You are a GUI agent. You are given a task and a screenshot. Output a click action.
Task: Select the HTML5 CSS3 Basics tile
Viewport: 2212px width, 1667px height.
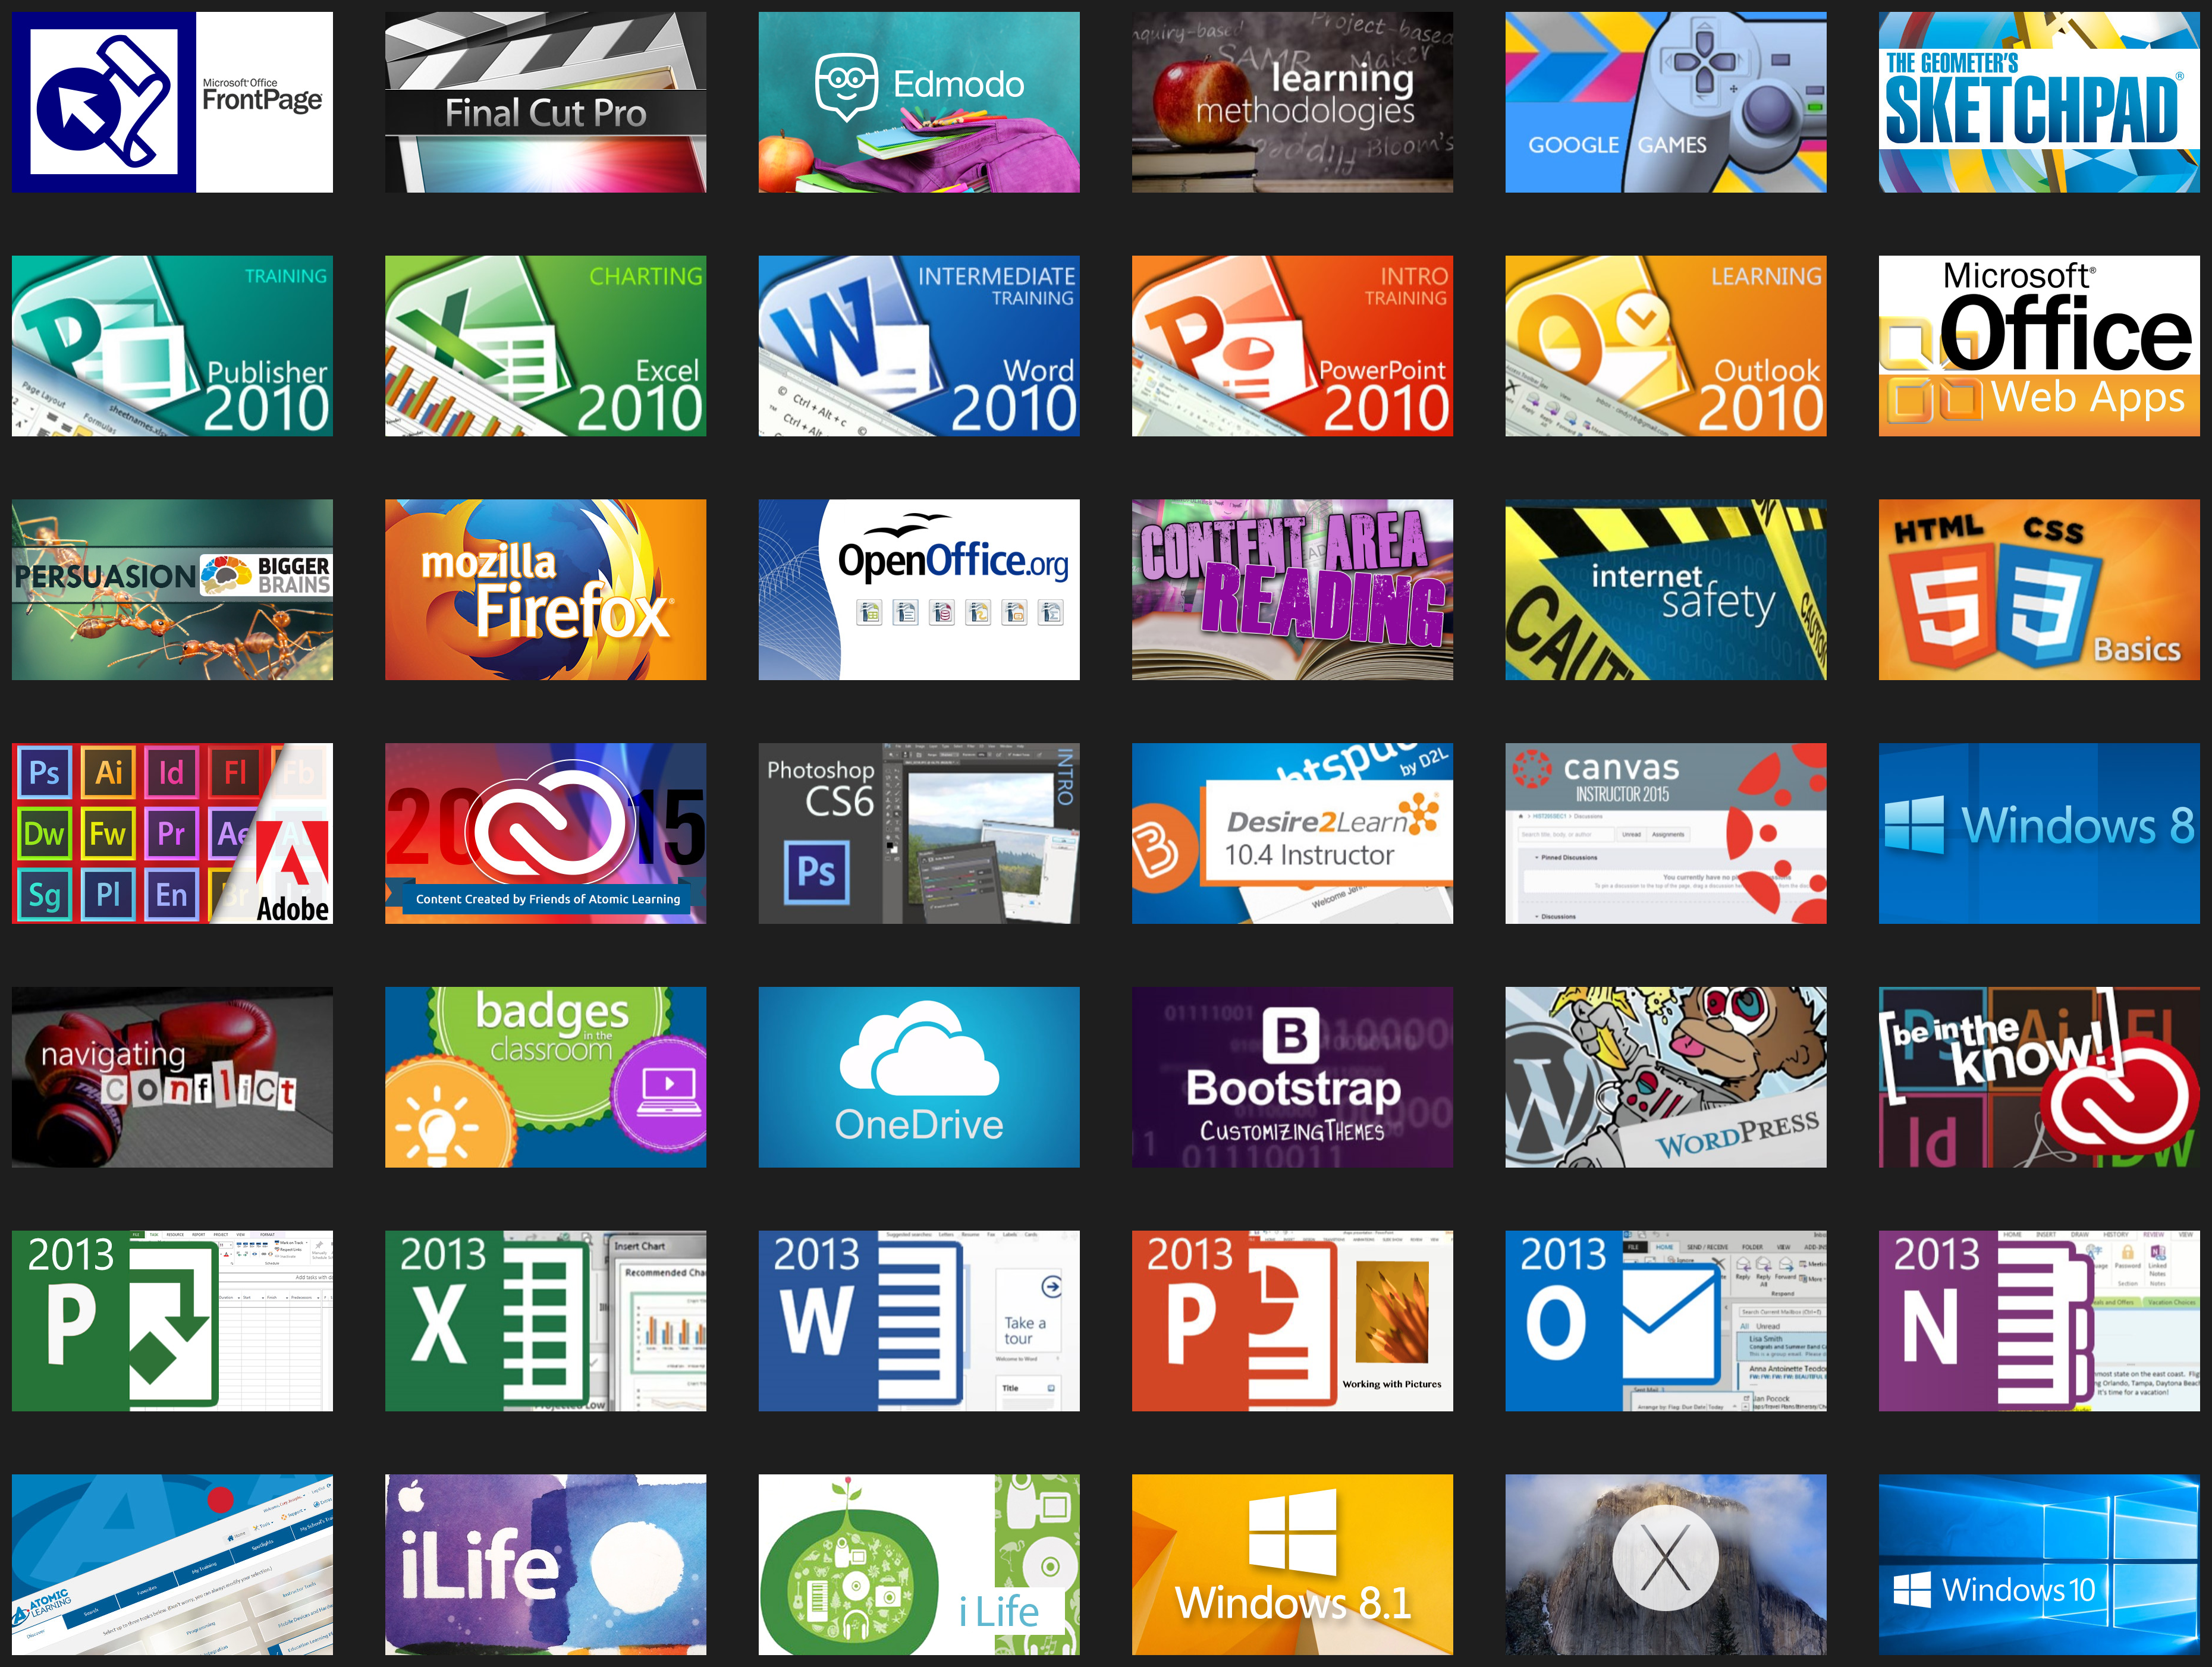tap(2038, 589)
